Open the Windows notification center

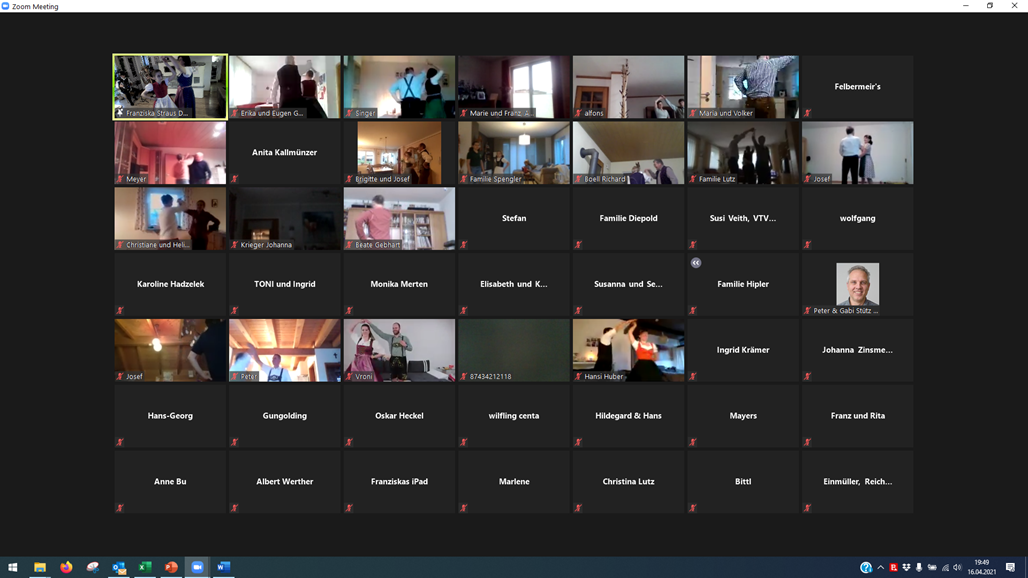tap(1010, 568)
